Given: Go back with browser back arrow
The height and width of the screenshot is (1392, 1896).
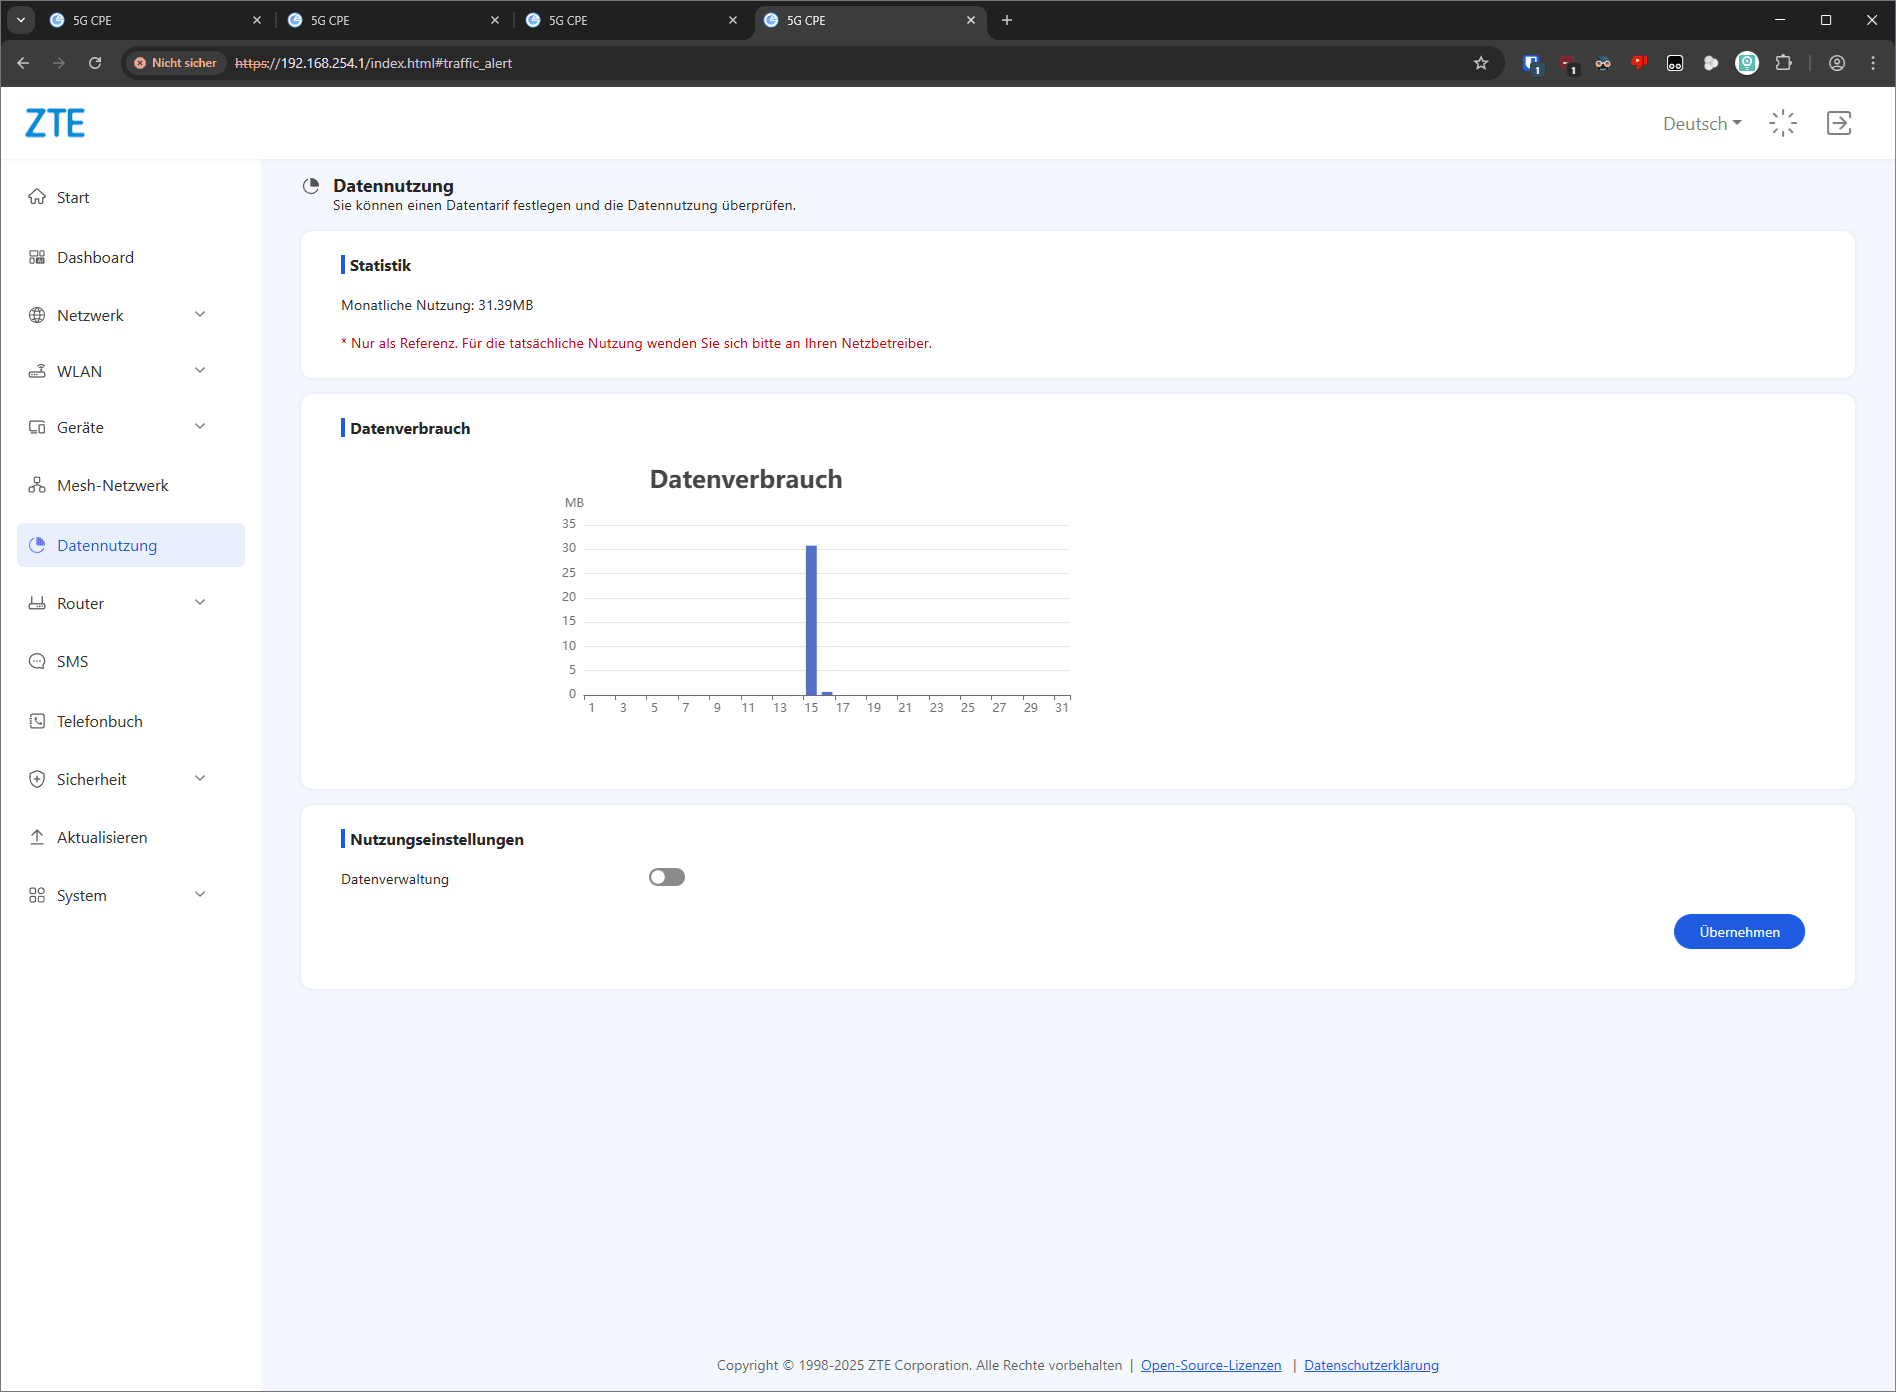Looking at the screenshot, I should coord(23,63).
